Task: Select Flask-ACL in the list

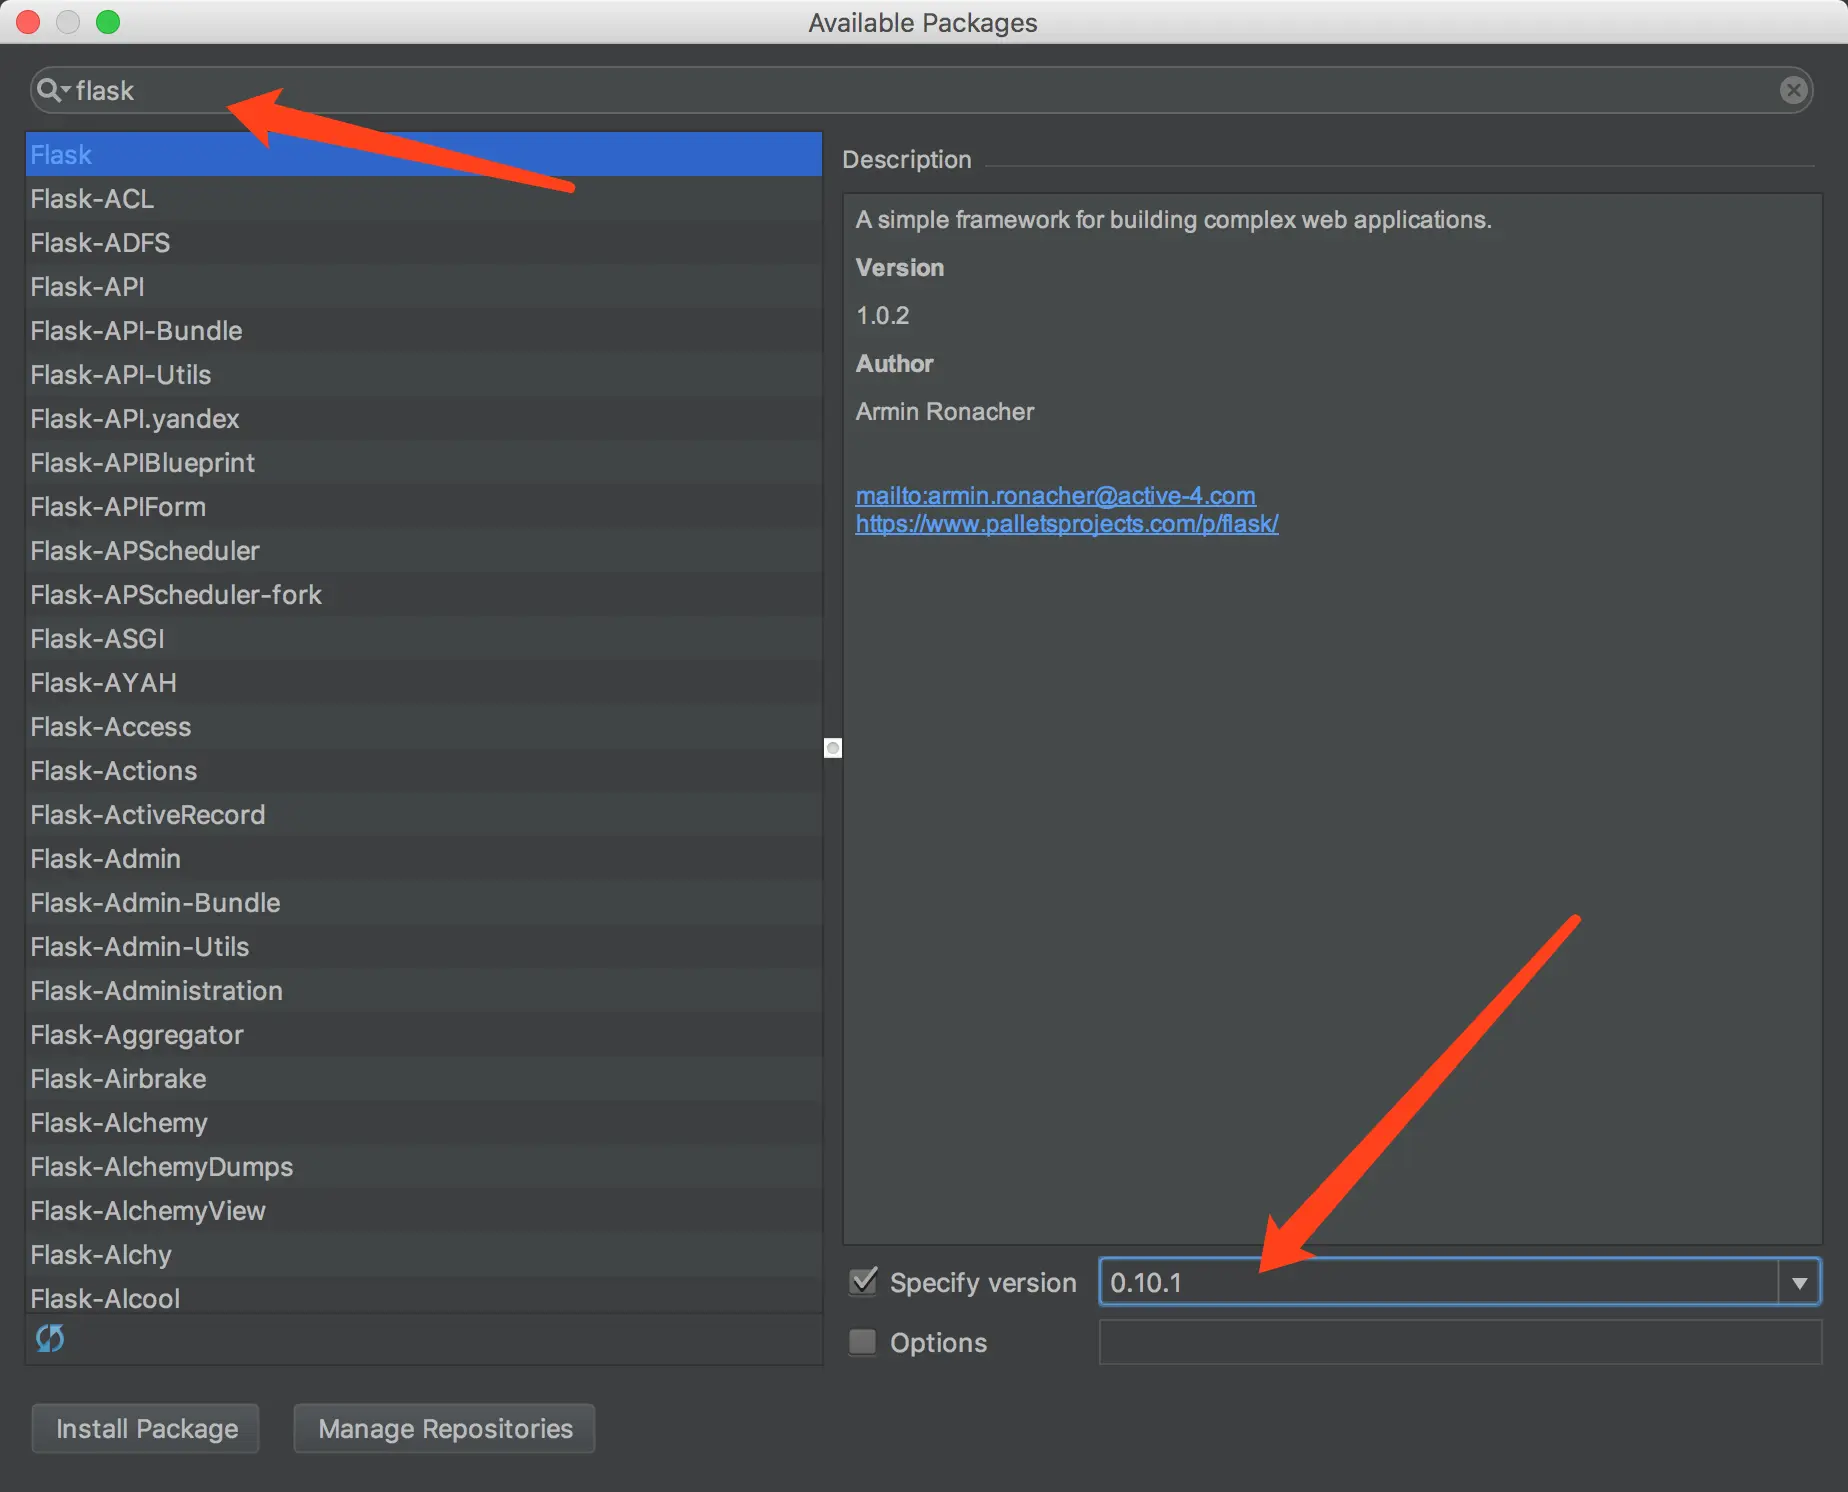Action: point(424,199)
